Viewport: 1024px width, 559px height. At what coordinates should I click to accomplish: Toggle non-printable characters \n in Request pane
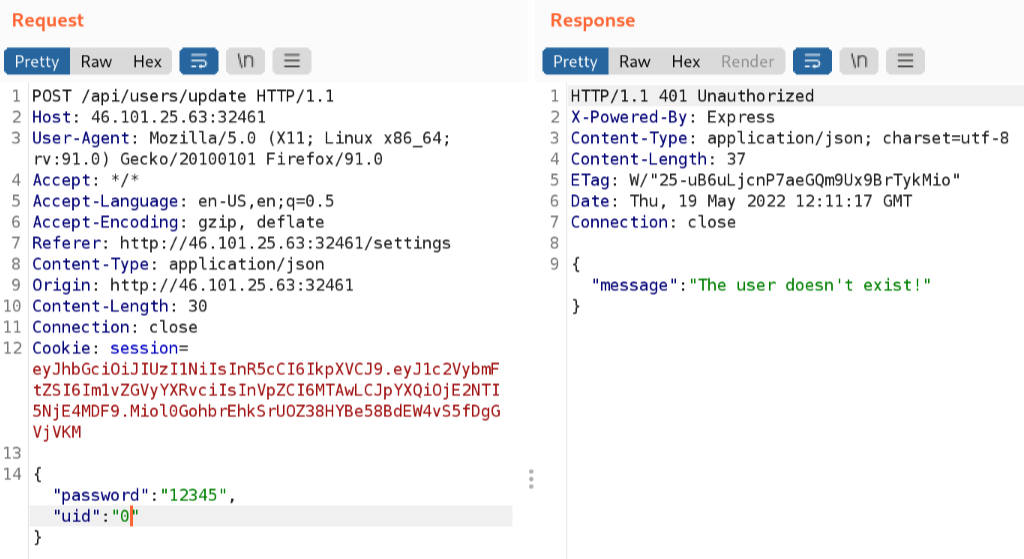pyautogui.click(x=245, y=61)
